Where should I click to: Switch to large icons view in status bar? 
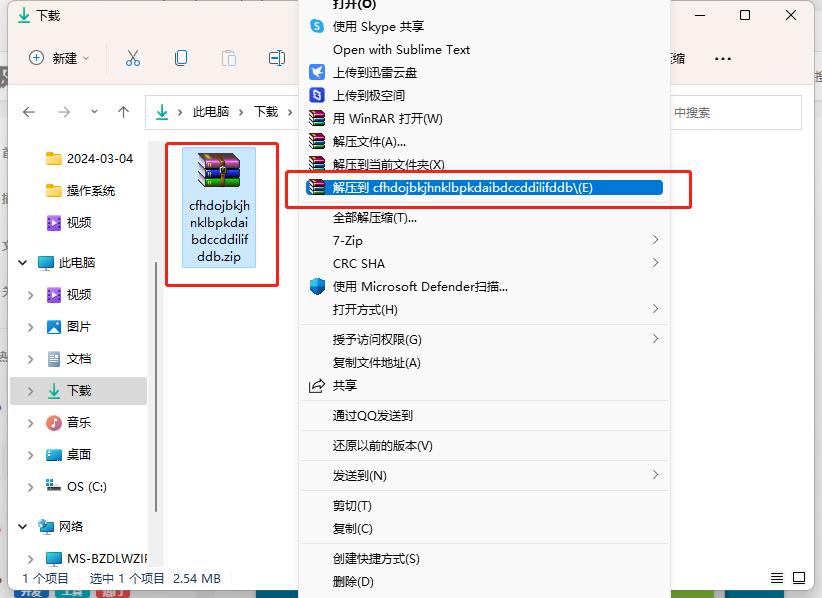(x=798, y=578)
